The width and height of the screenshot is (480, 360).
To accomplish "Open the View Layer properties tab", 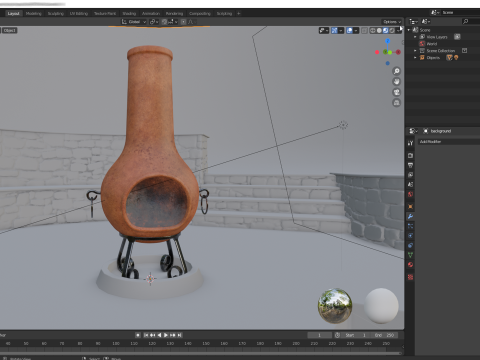I will [410, 175].
